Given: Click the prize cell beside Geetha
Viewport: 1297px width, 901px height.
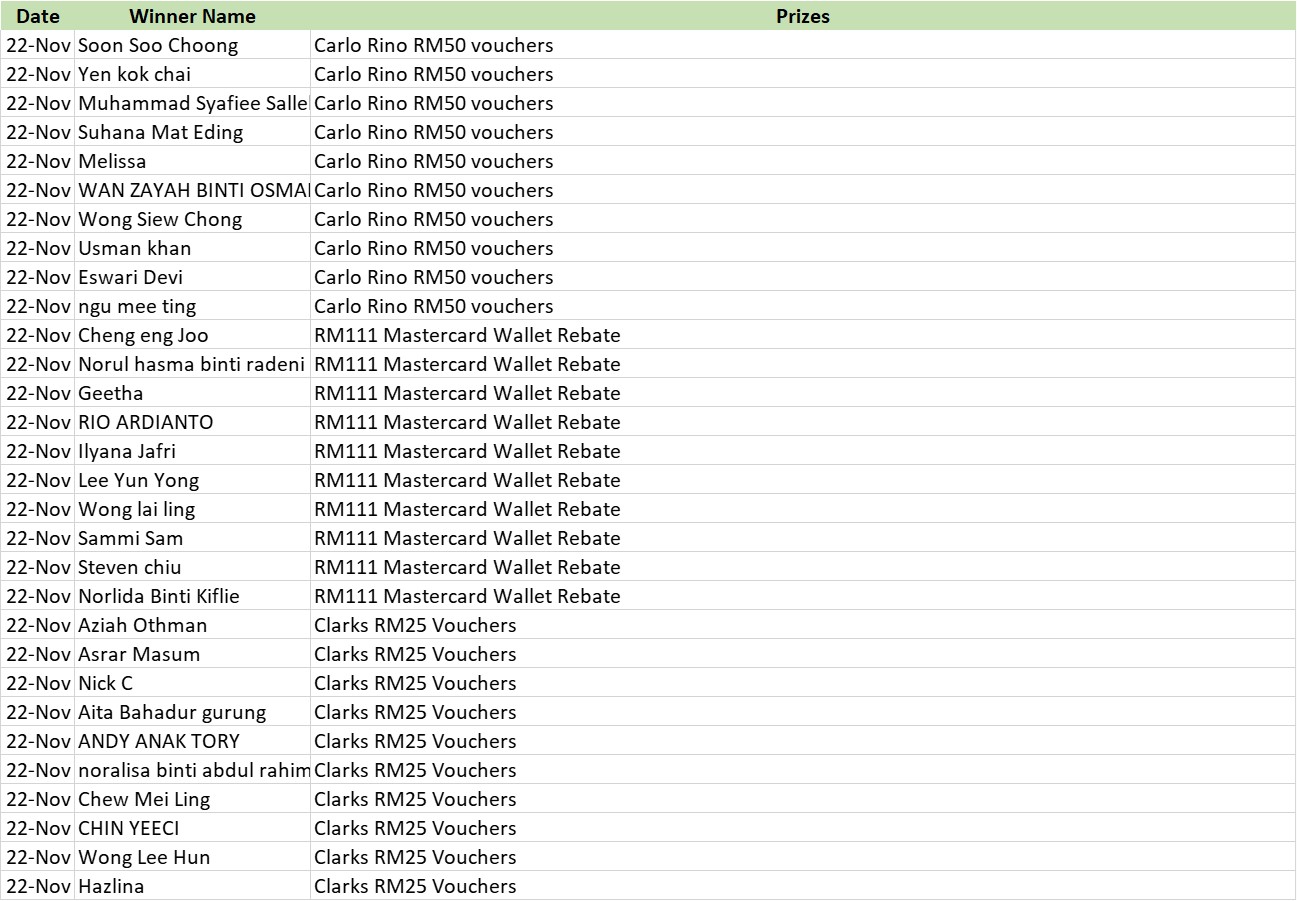Looking at the screenshot, I should pos(467,393).
